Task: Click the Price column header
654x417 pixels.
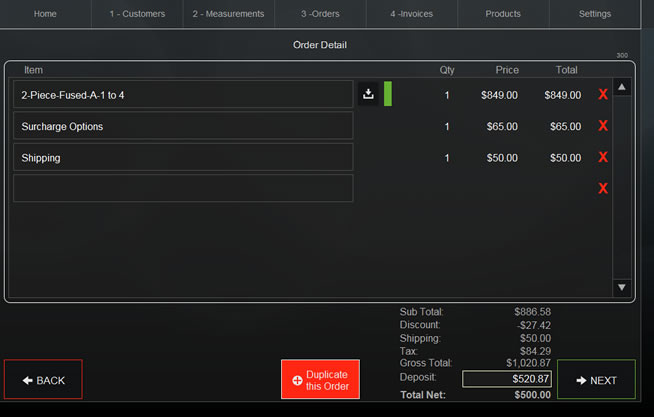Action: [x=507, y=70]
